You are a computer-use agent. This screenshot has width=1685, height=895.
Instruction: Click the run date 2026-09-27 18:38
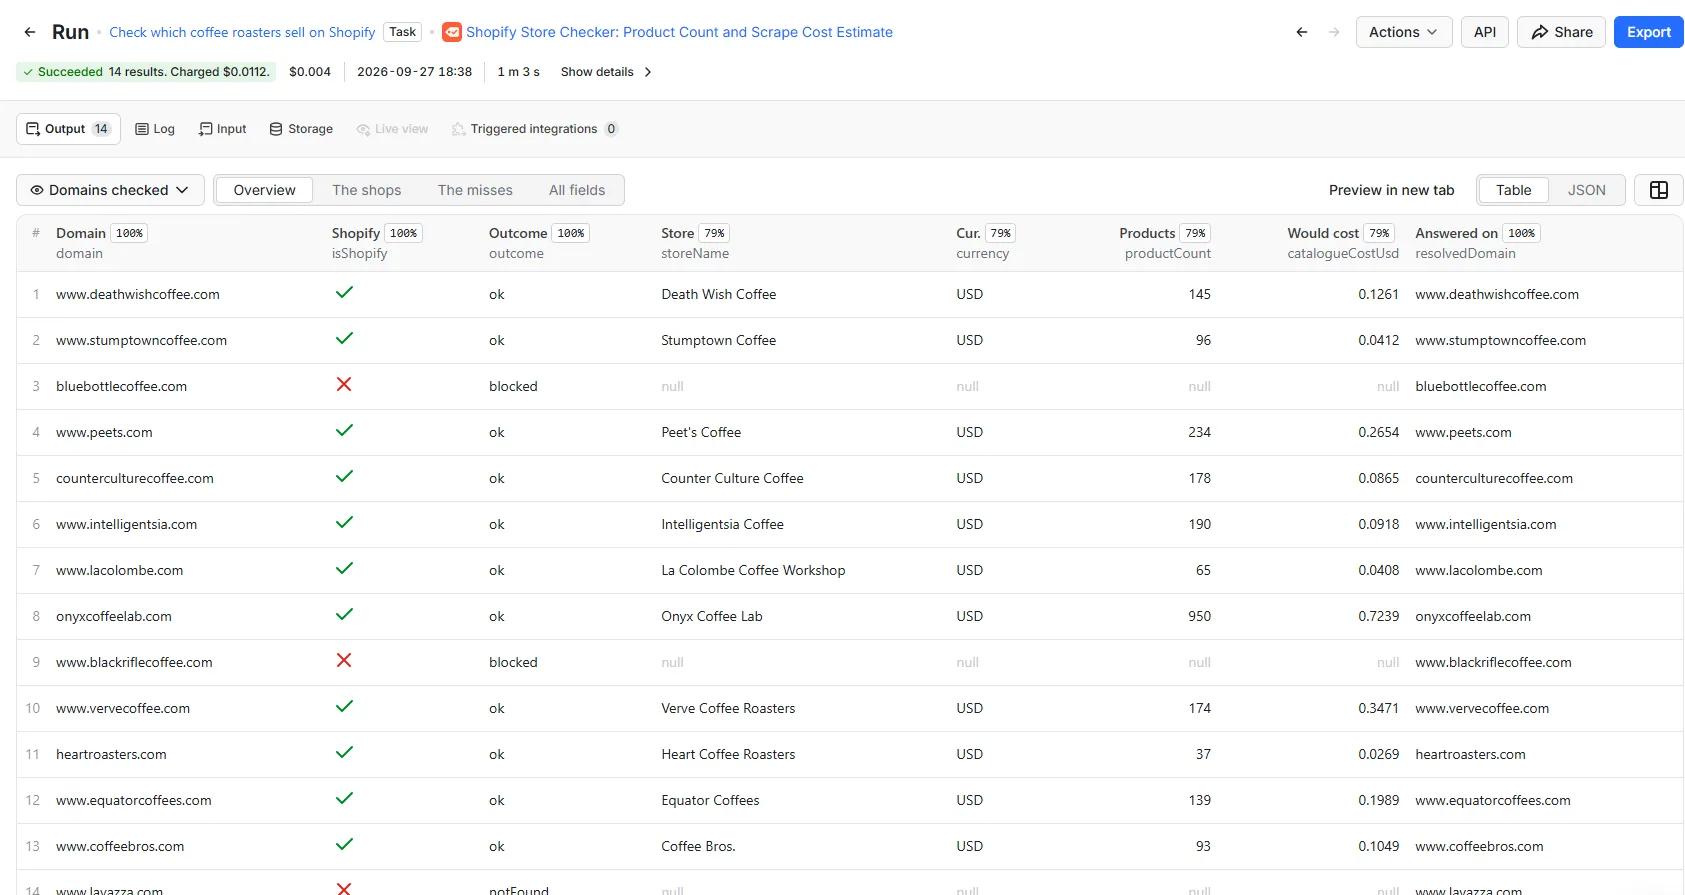(x=414, y=72)
